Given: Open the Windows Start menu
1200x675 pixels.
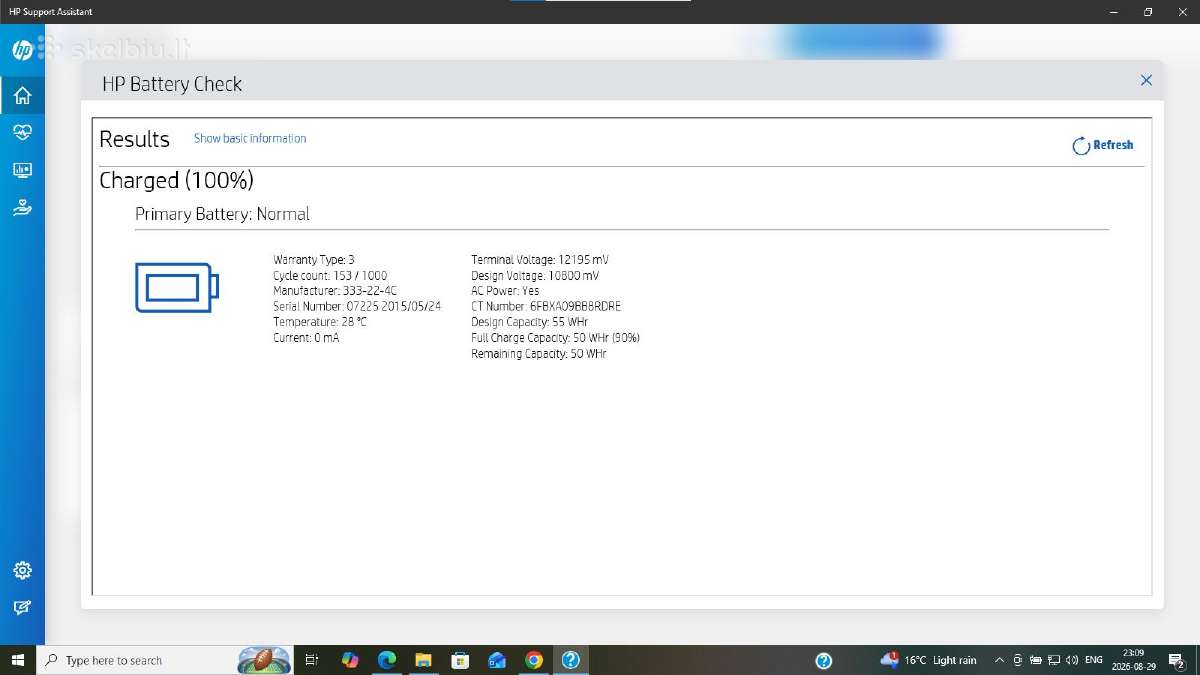Looking at the screenshot, I should [x=17, y=660].
